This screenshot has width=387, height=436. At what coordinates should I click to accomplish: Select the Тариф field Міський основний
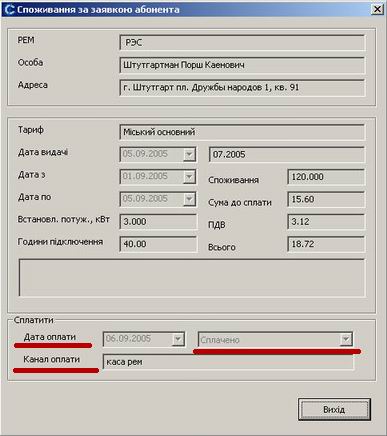242,132
